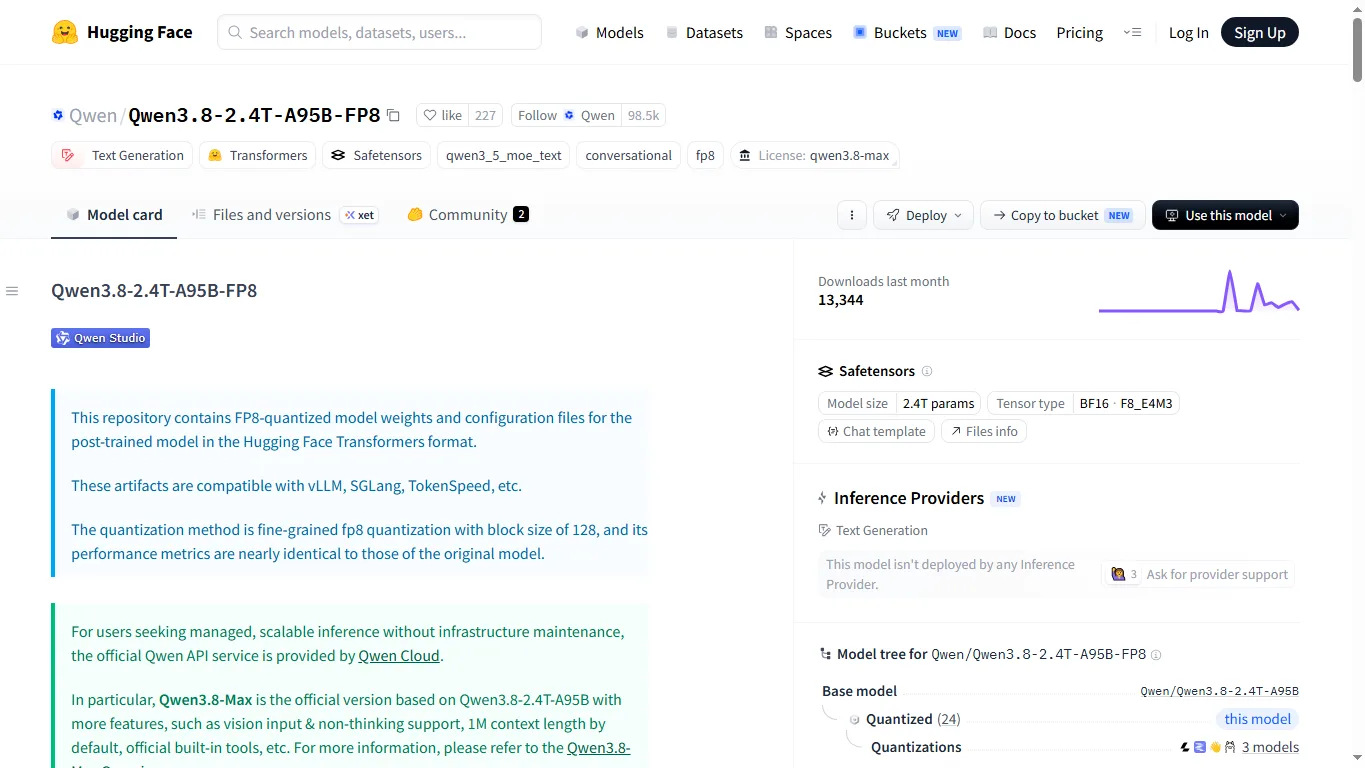Go to Models in top navigation
The height and width of the screenshot is (768, 1365).
pos(609,33)
